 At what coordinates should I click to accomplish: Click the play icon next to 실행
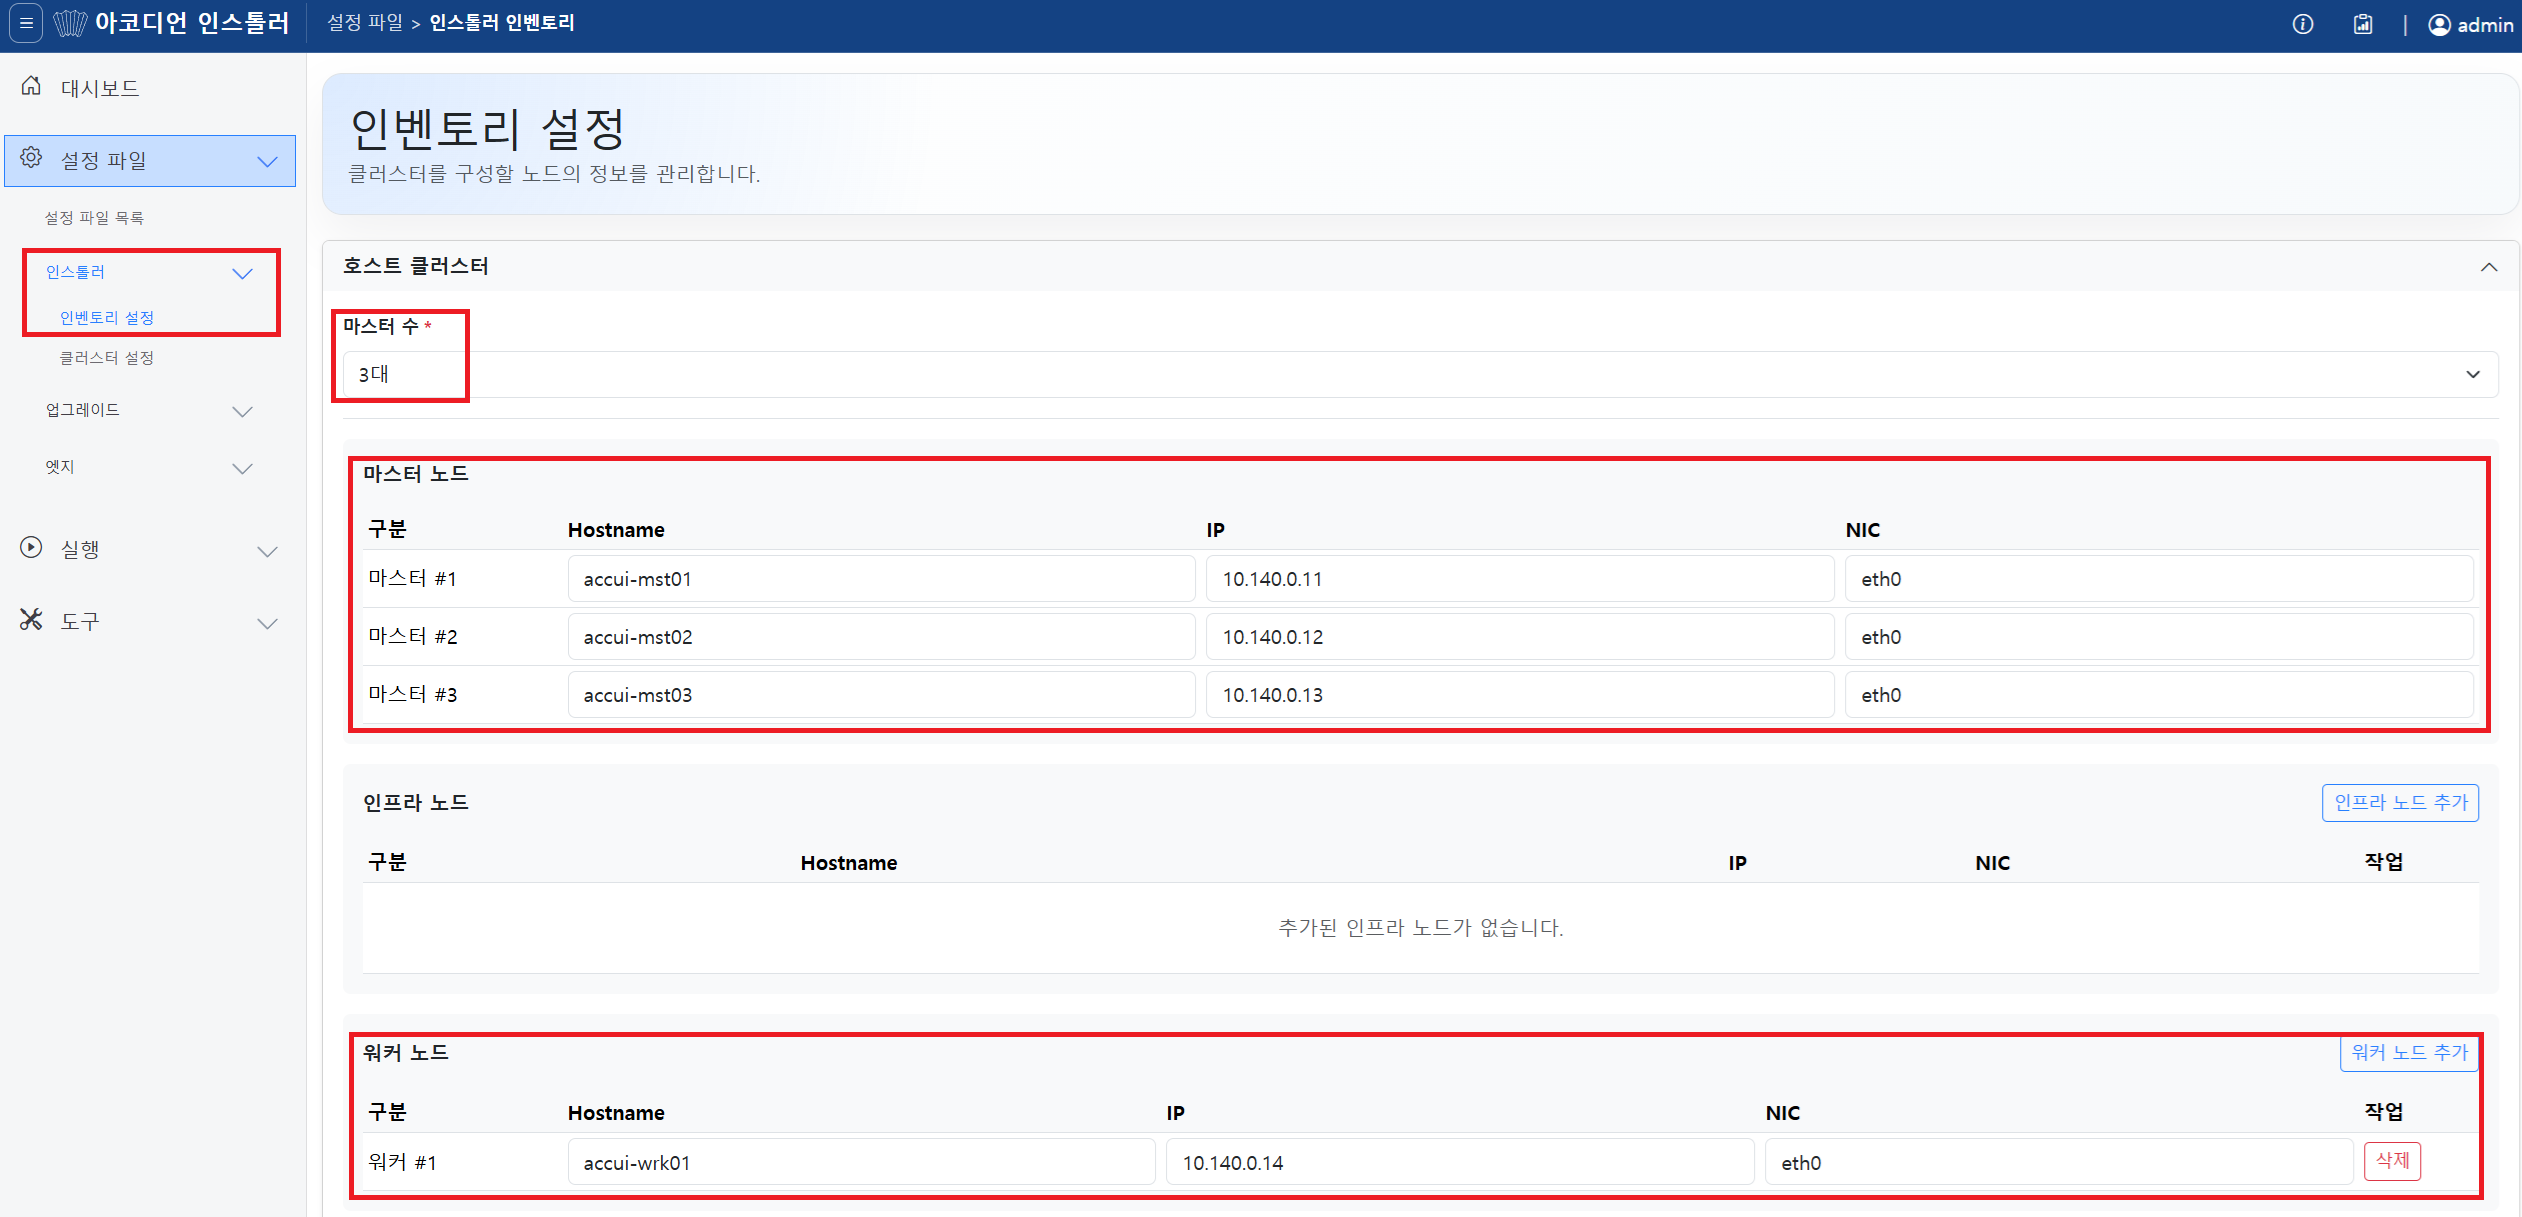point(32,547)
